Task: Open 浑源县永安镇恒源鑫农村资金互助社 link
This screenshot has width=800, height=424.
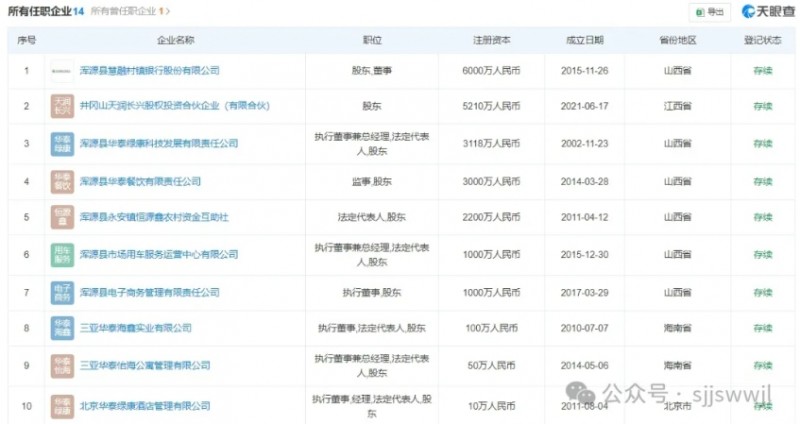Action: [x=154, y=217]
